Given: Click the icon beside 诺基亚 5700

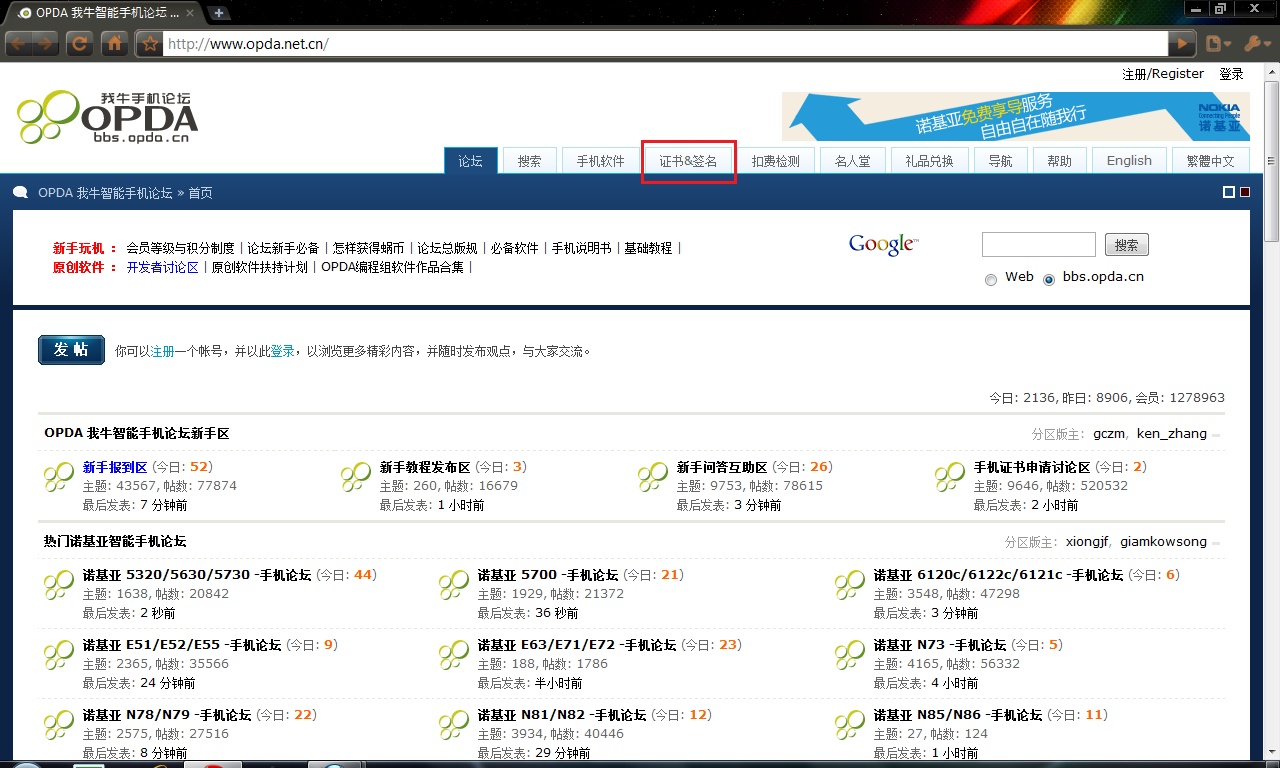Looking at the screenshot, I should (454, 585).
